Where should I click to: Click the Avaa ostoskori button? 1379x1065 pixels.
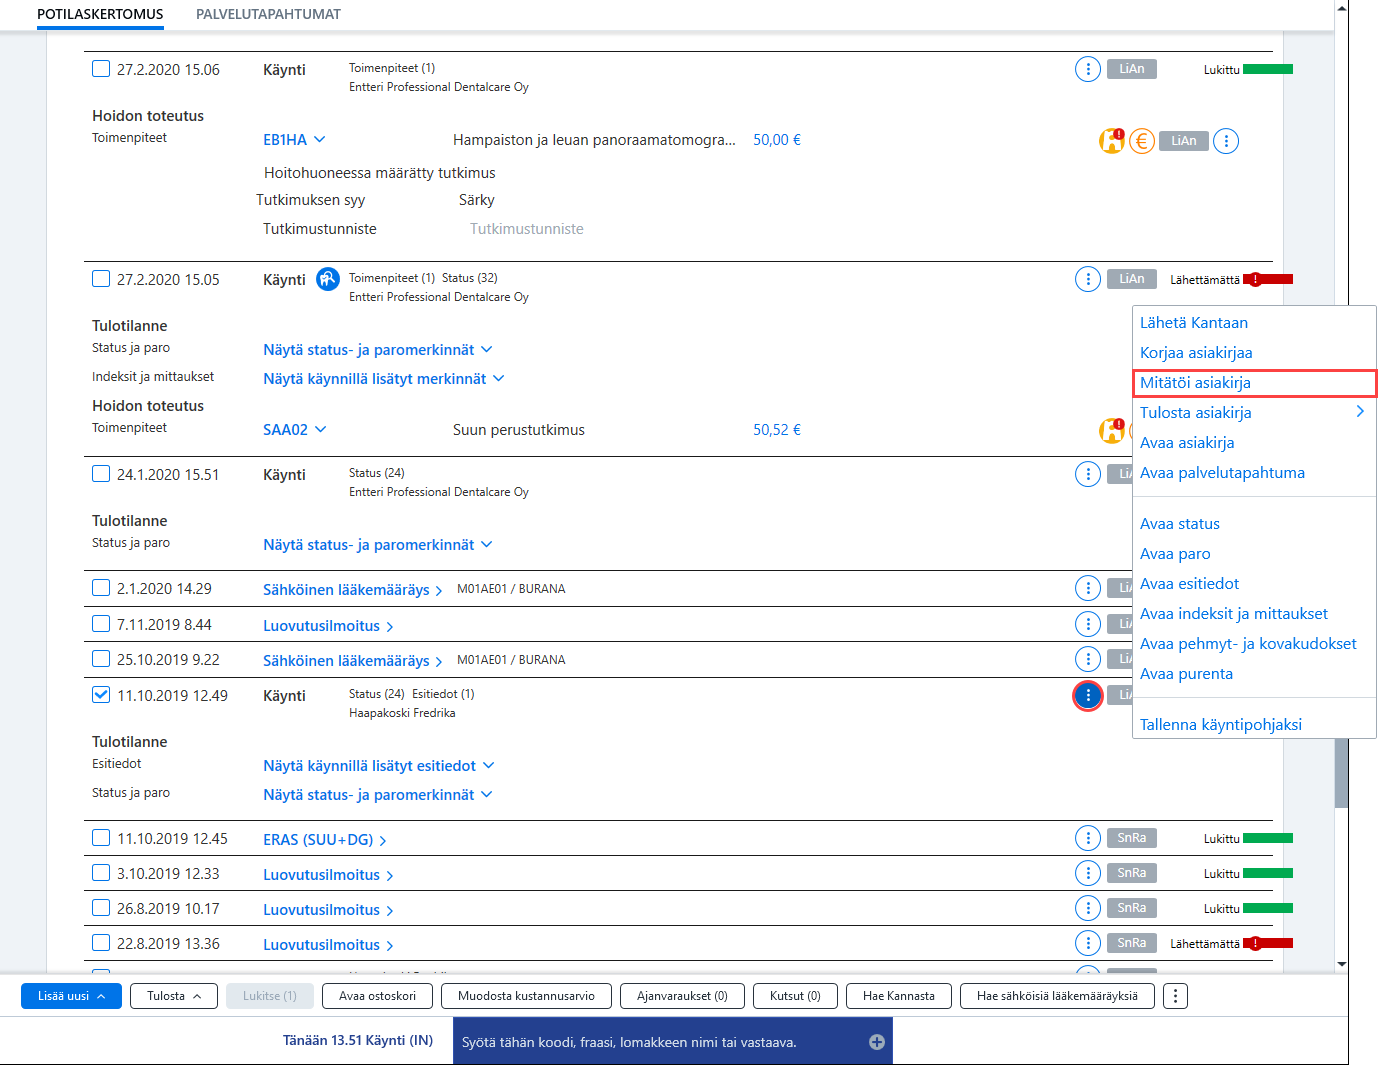click(x=377, y=996)
